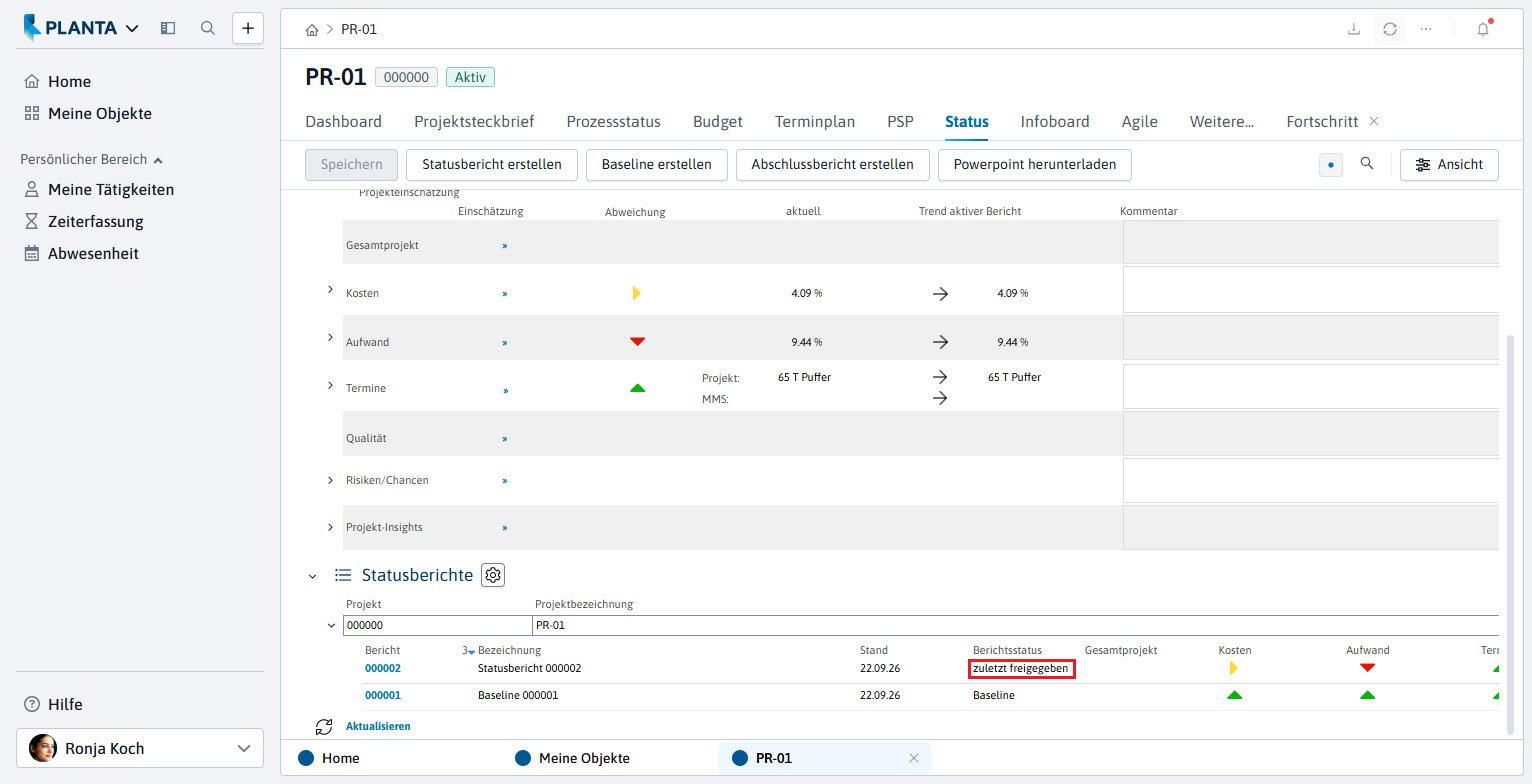Open the Ansicht view options
Viewport: 1532px width, 784px height.
pos(1449,165)
